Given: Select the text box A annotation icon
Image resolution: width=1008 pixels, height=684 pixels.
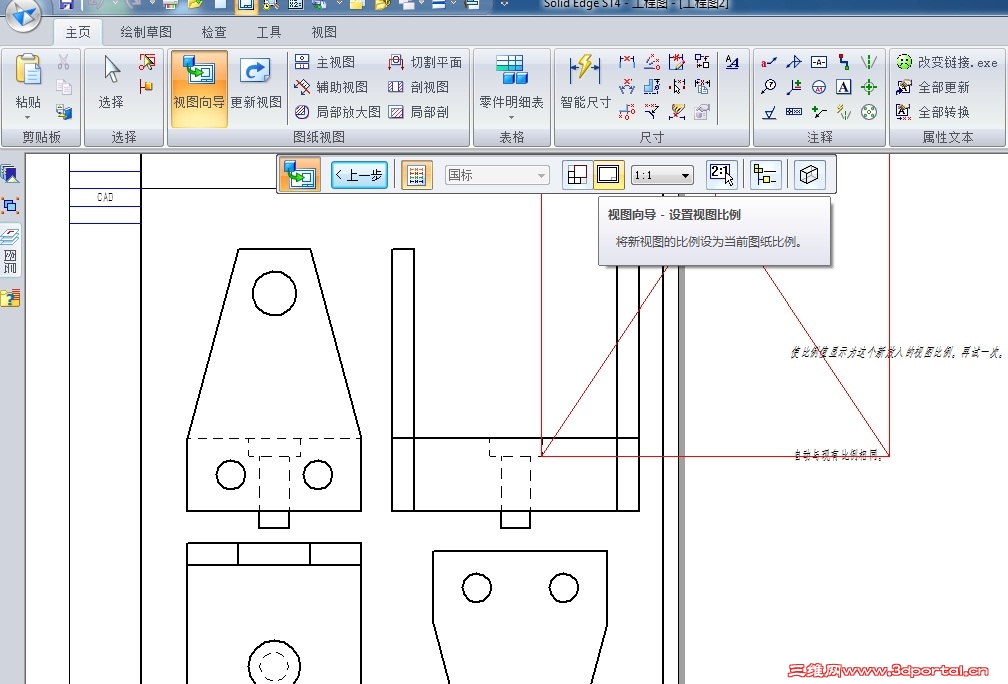Looking at the screenshot, I should 843,87.
